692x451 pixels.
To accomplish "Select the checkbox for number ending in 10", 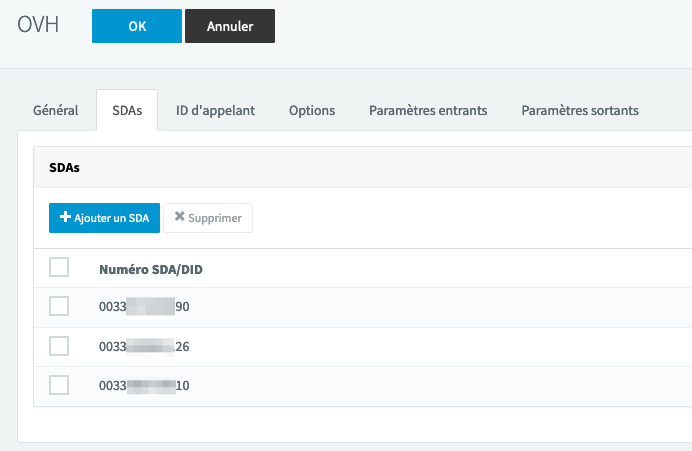I will (x=59, y=385).
